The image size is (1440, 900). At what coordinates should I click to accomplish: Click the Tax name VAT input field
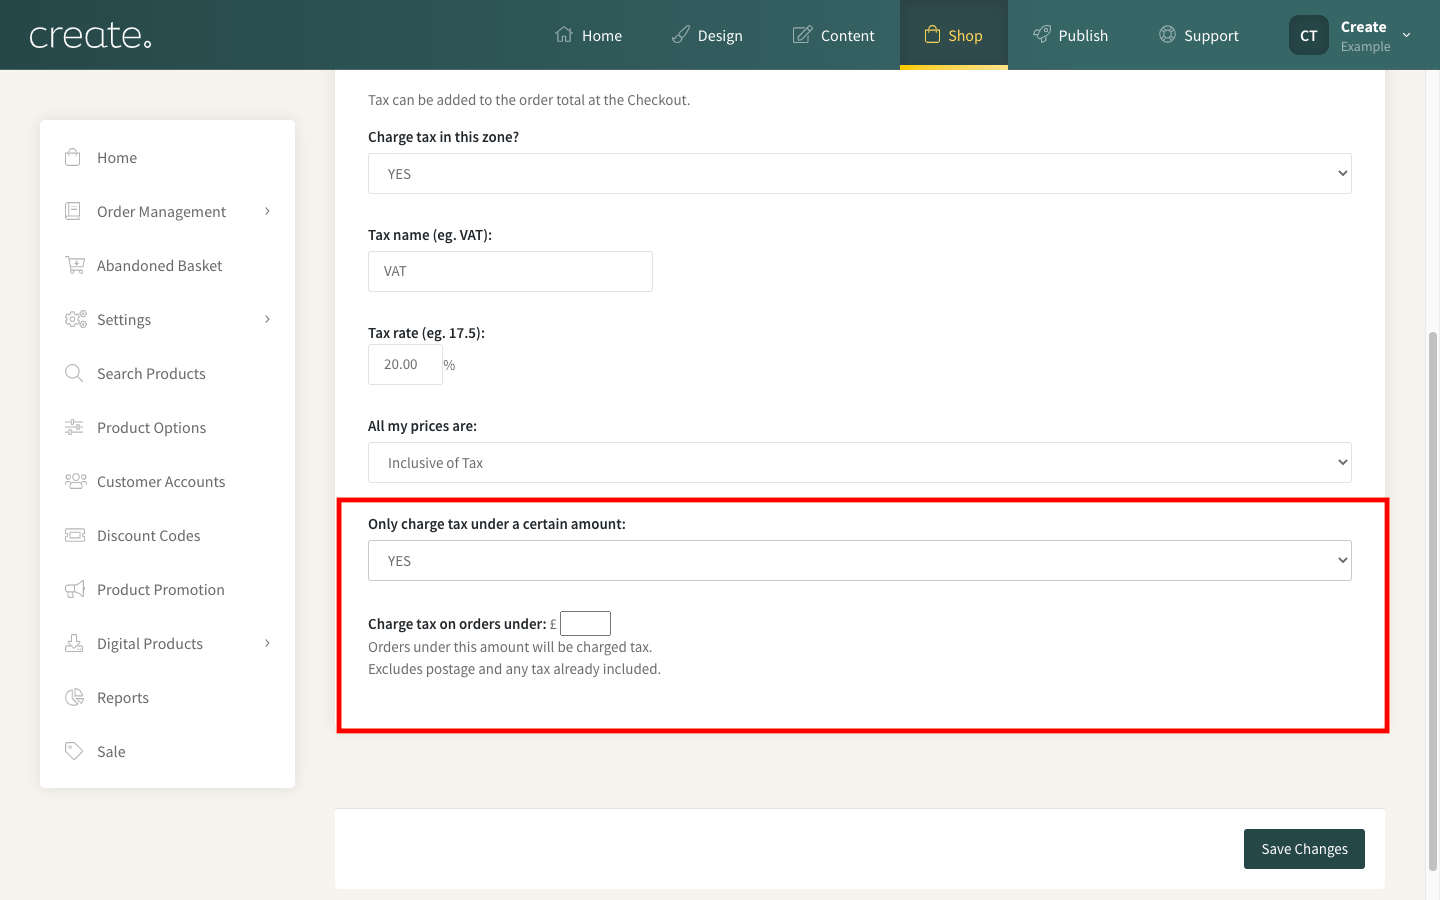tap(510, 271)
